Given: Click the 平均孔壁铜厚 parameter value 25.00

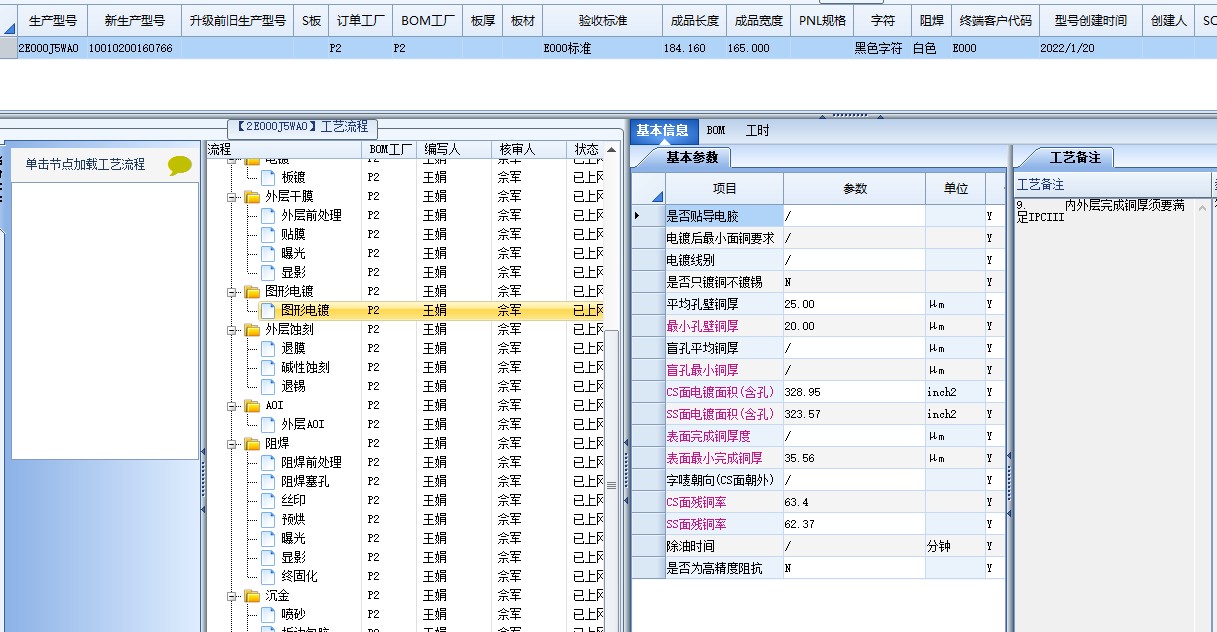Looking at the screenshot, I should click(x=854, y=304).
